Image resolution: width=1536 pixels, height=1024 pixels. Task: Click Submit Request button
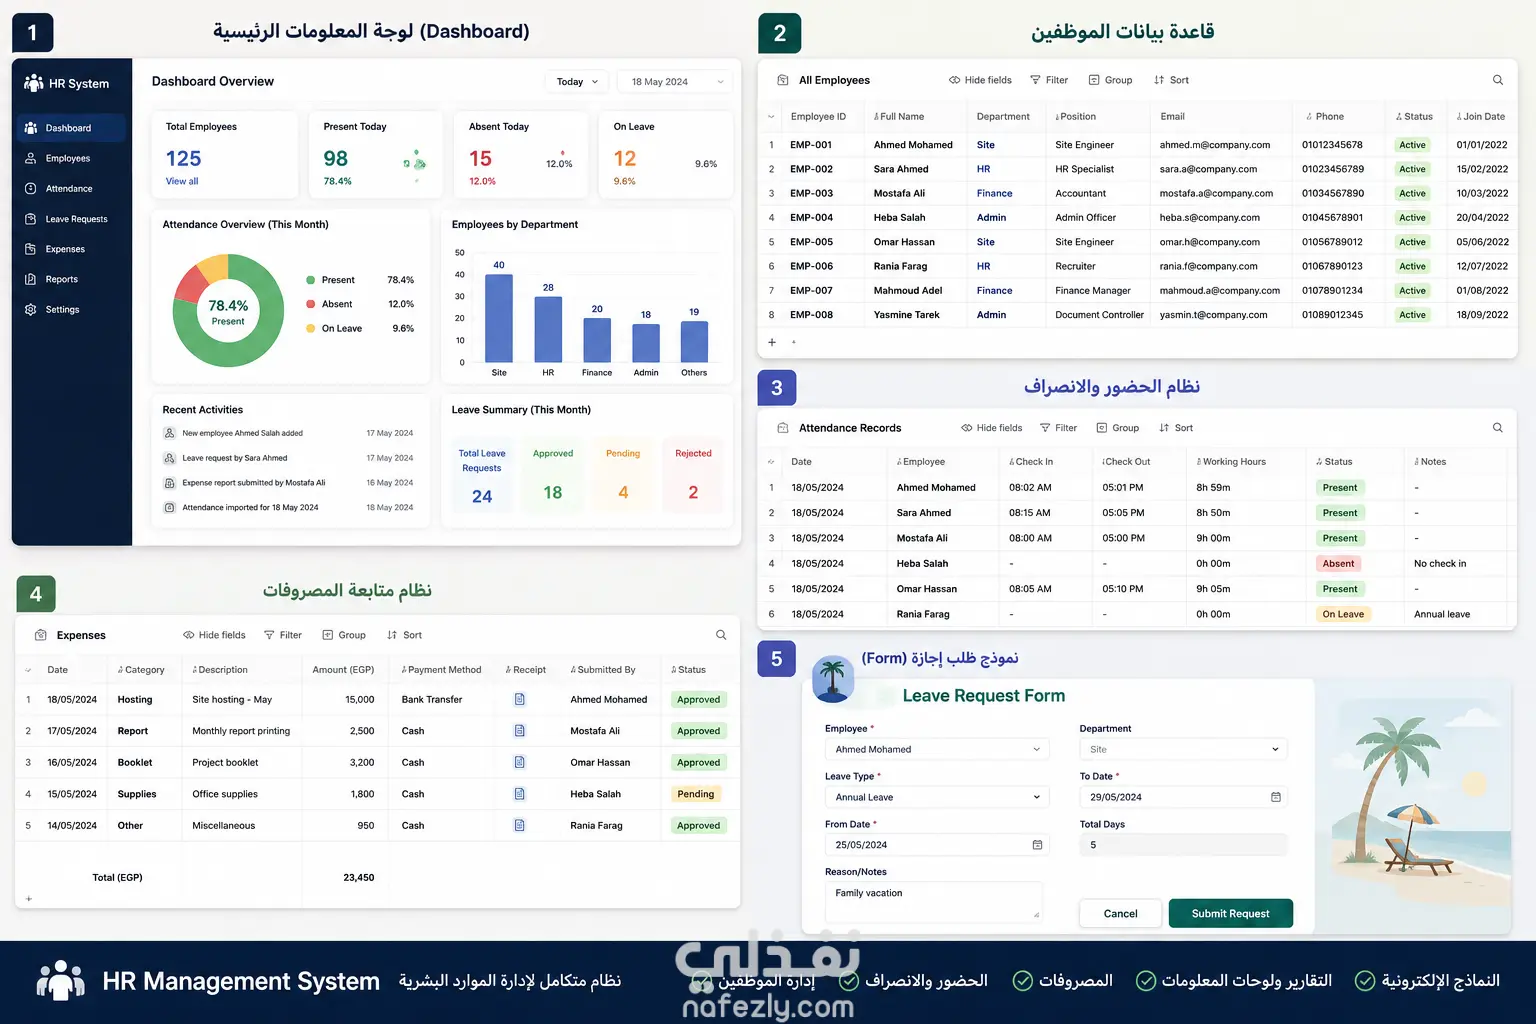(x=1230, y=913)
